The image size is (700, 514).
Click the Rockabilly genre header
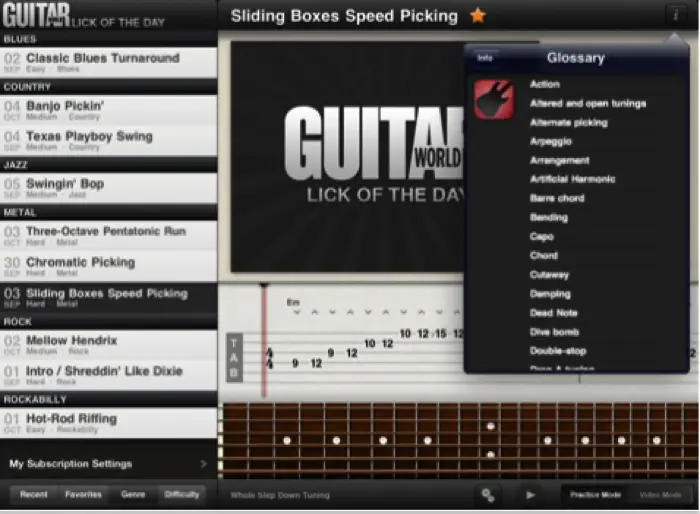pyautogui.click(x=108, y=399)
